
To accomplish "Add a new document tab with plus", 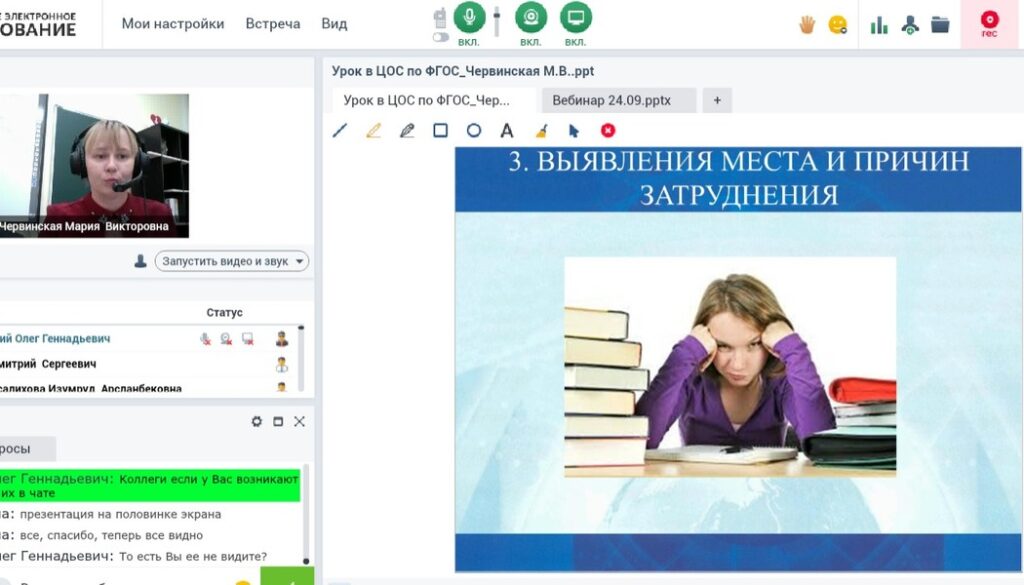I will click(x=717, y=101).
